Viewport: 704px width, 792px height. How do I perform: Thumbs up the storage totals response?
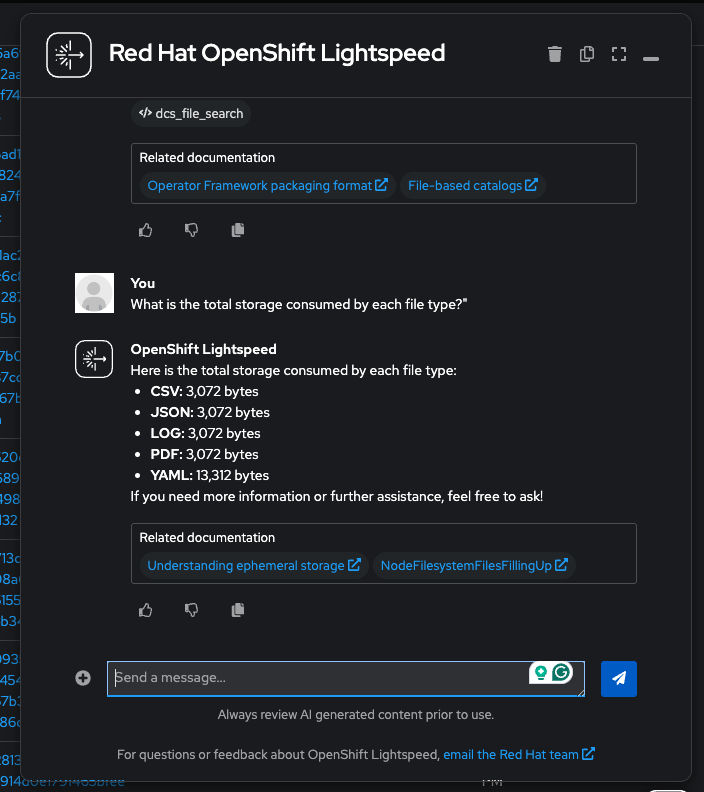point(145,610)
